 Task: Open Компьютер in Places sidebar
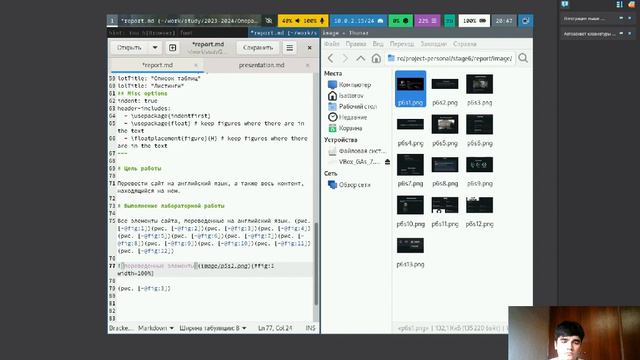pos(349,84)
